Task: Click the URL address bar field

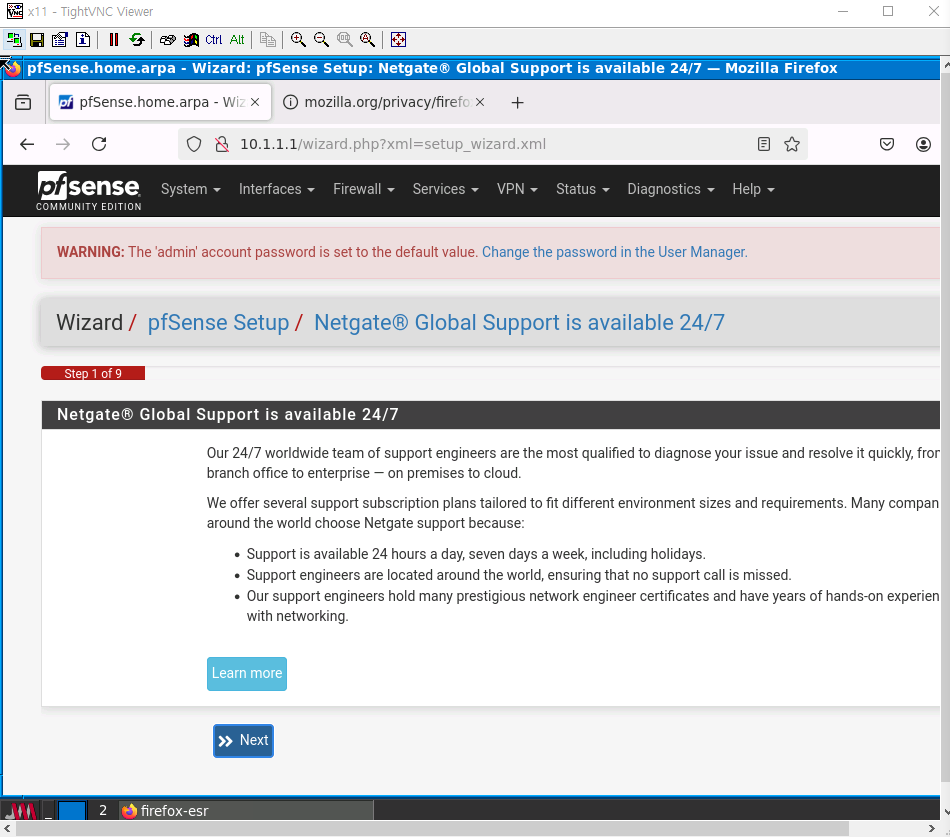Action: (493, 144)
